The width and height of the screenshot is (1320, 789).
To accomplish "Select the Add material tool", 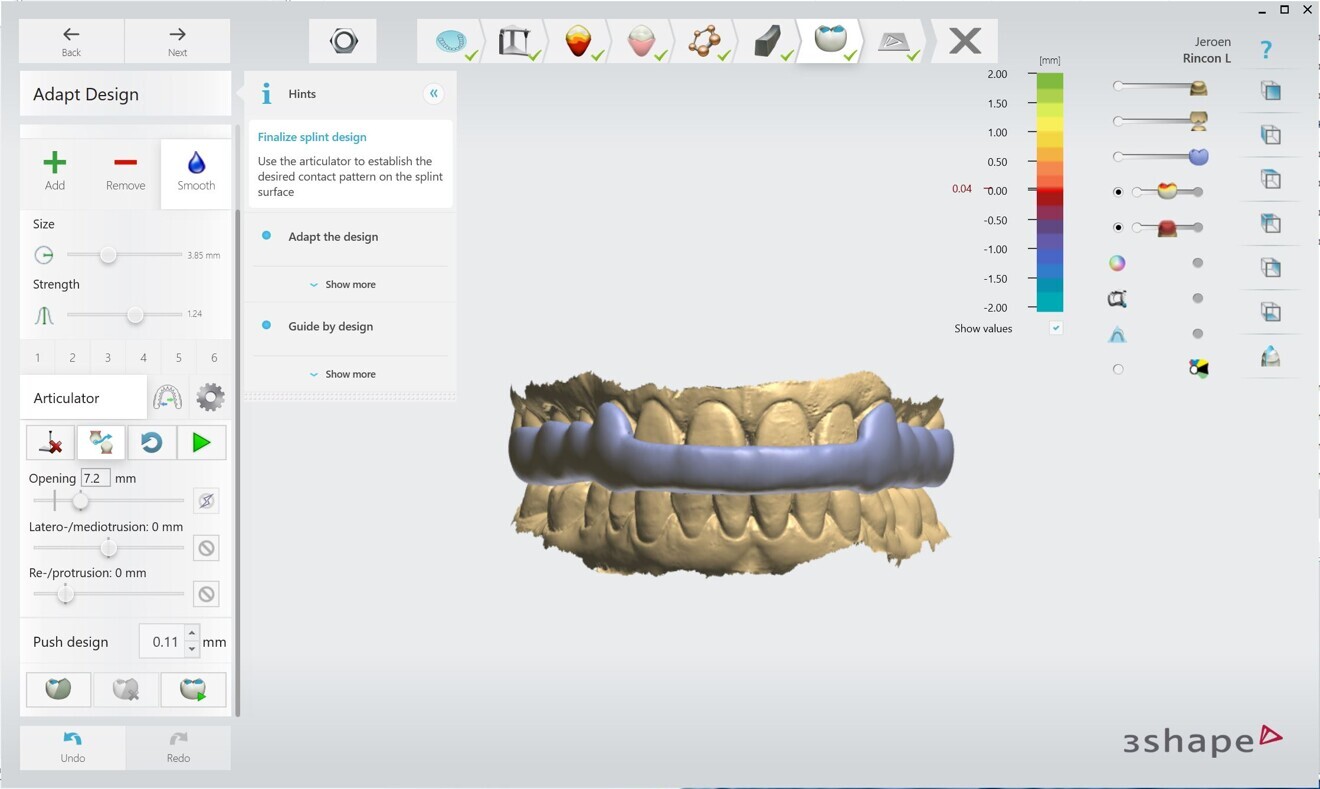I will pyautogui.click(x=55, y=171).
